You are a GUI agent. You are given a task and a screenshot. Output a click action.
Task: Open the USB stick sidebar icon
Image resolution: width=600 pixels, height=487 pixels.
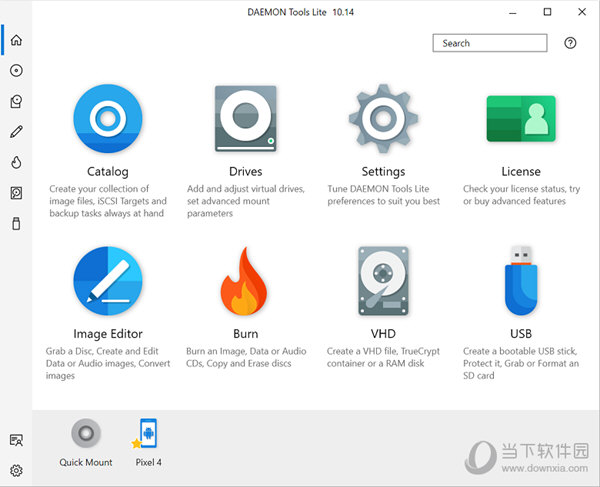[x=16, y=224]
